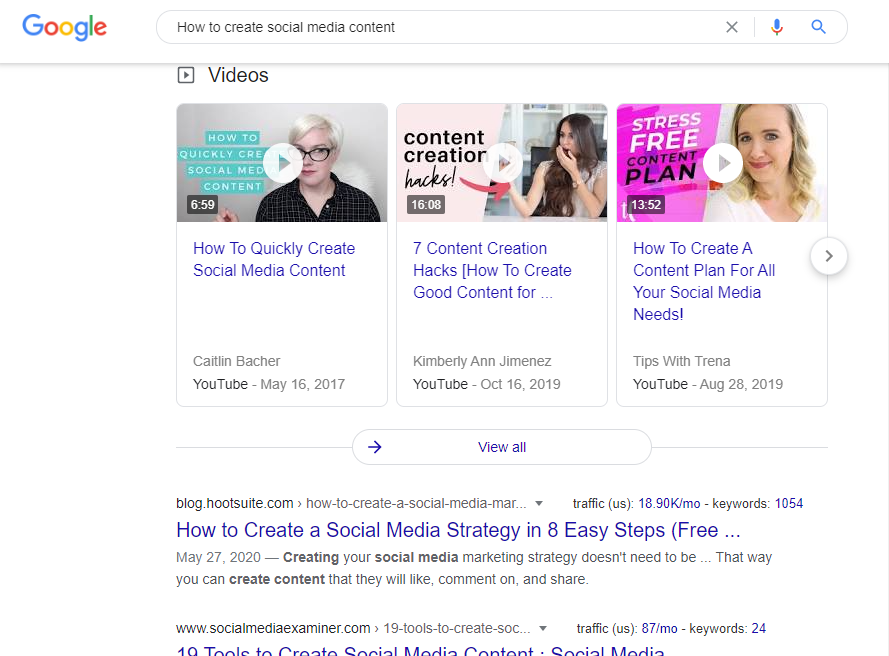Click Hootsuite keywords count 1054
Screen dimensions: 889x656
[x=789, y=503]
